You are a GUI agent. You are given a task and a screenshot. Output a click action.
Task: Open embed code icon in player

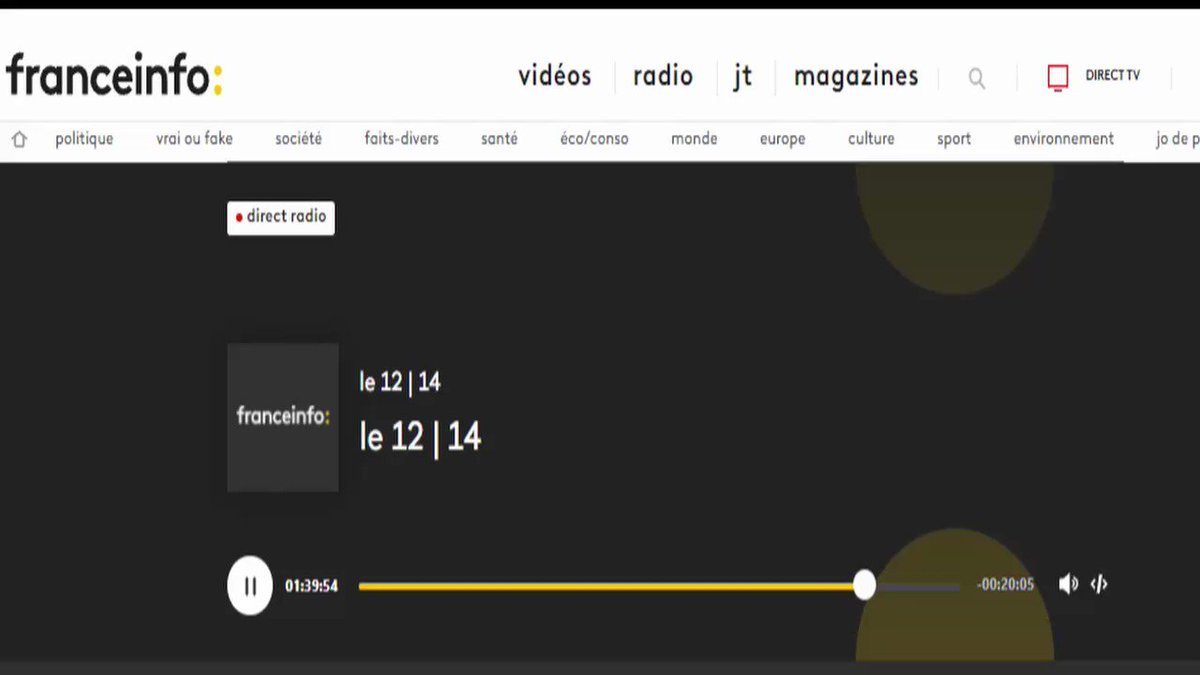click(1099, 584)
